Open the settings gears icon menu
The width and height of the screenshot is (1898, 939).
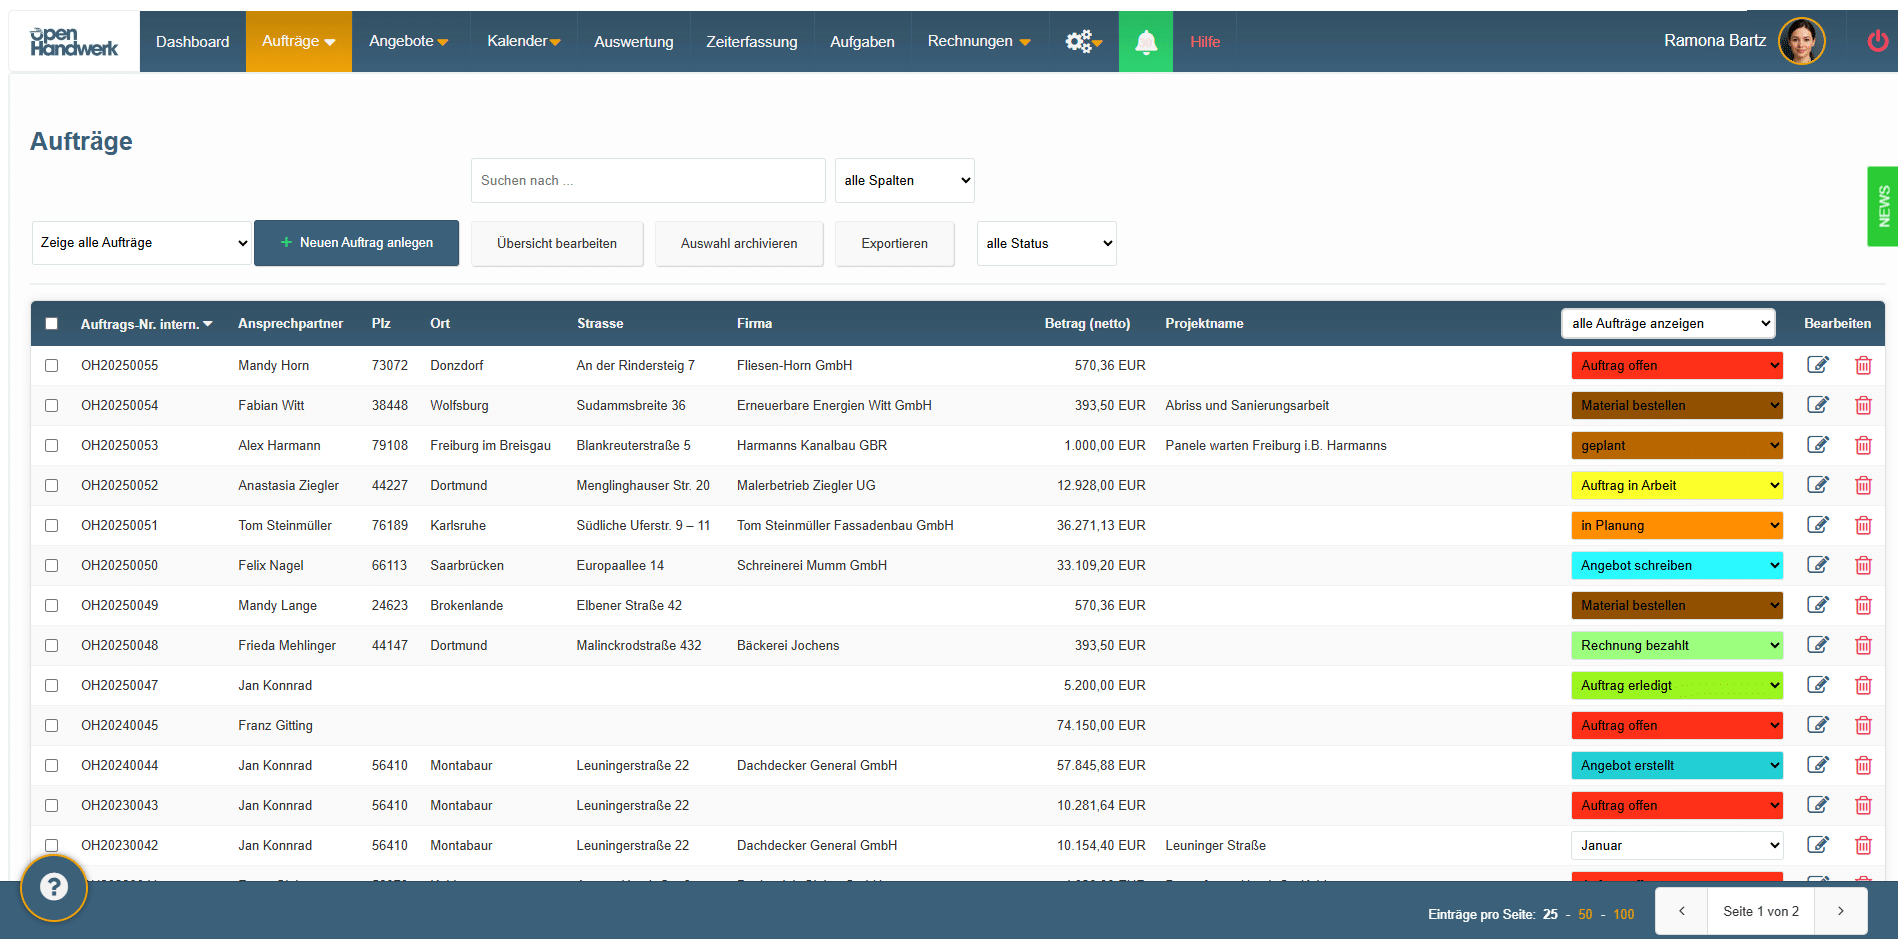(1082, 42)
